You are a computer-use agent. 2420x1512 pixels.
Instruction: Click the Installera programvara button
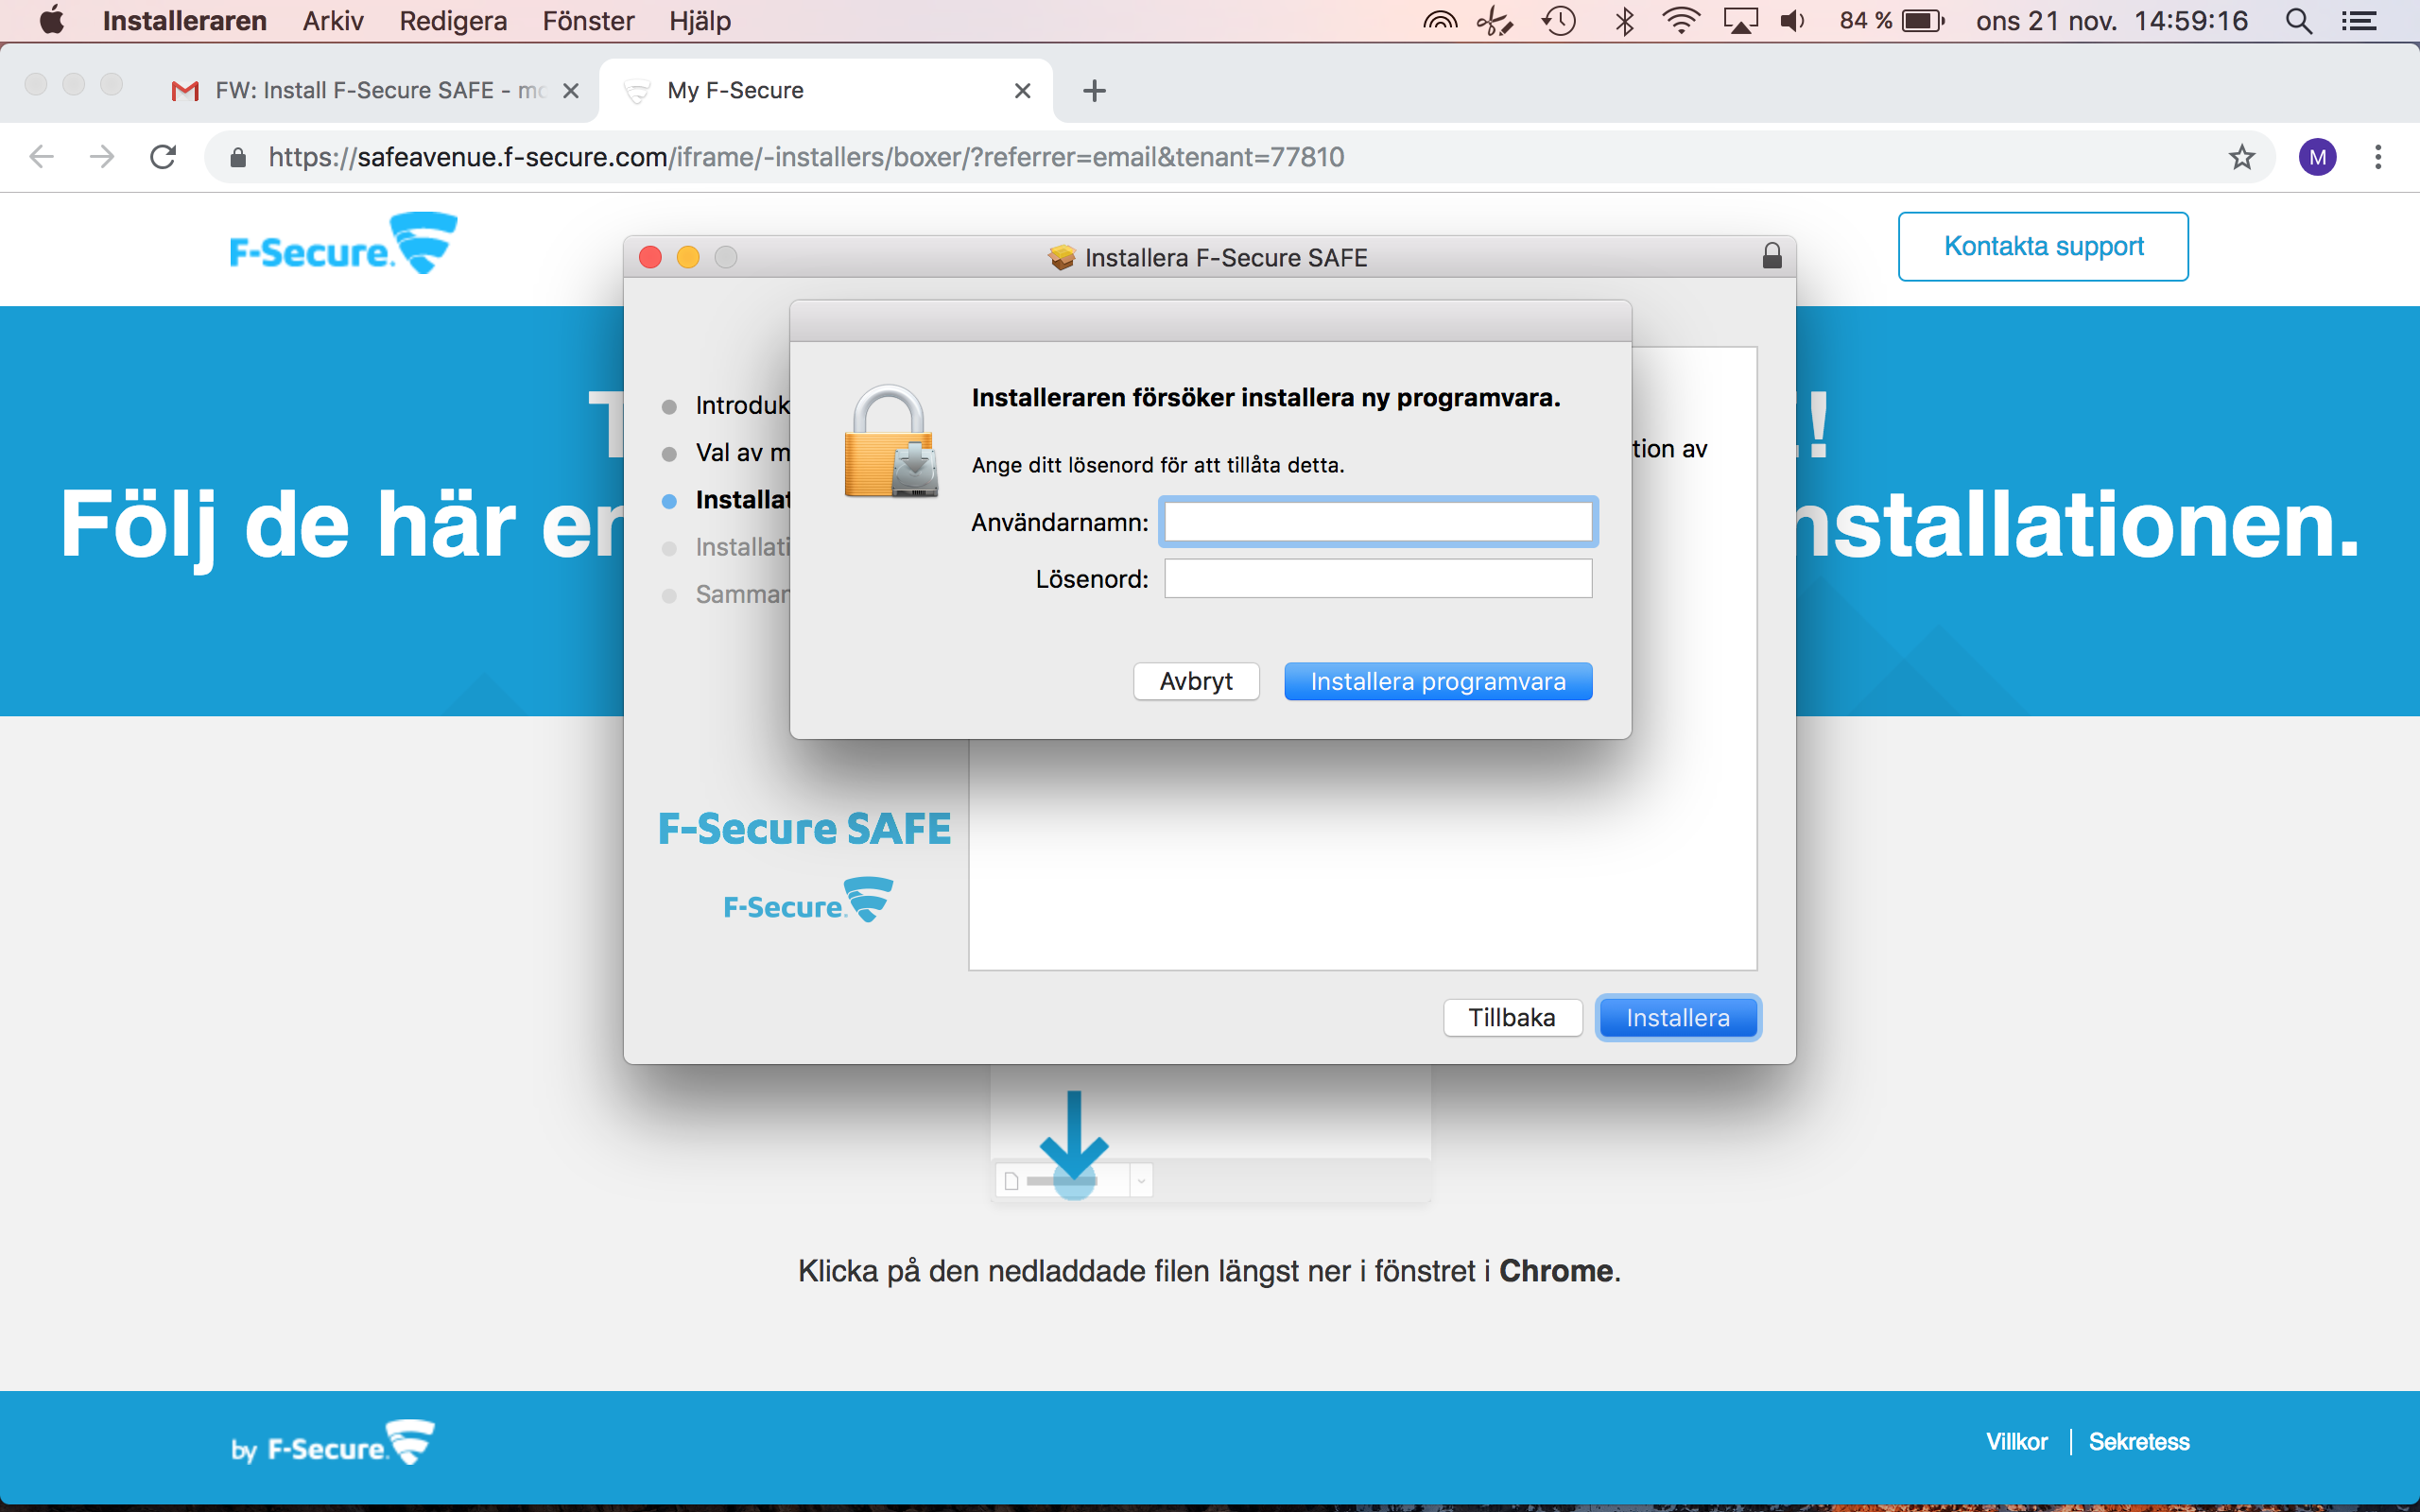1437,681
